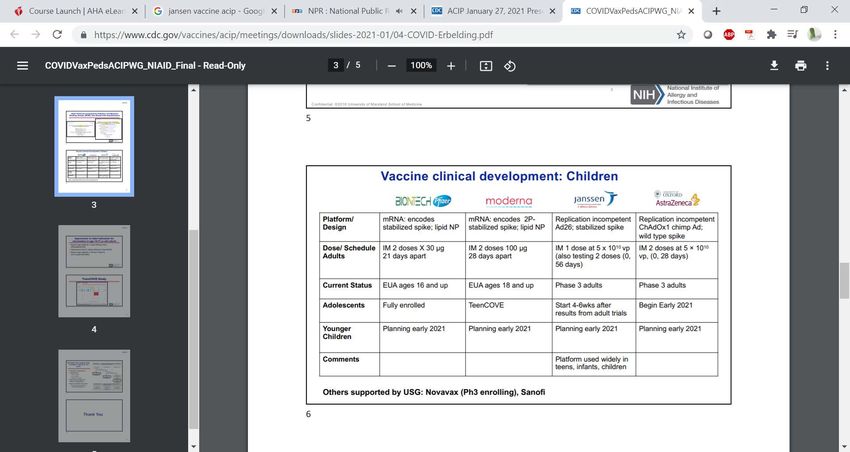Viewport: 850px width, 452px height.
Task: Open the Chrome profile avatar
Action: (x=814, y=35)
